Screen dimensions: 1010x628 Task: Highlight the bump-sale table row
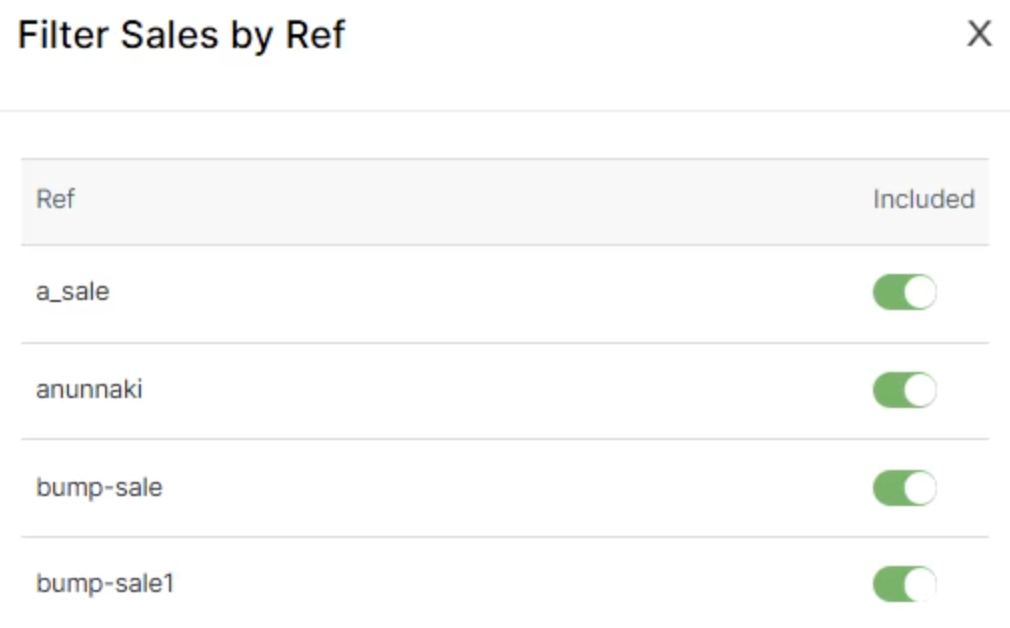(x=450, y=488)
